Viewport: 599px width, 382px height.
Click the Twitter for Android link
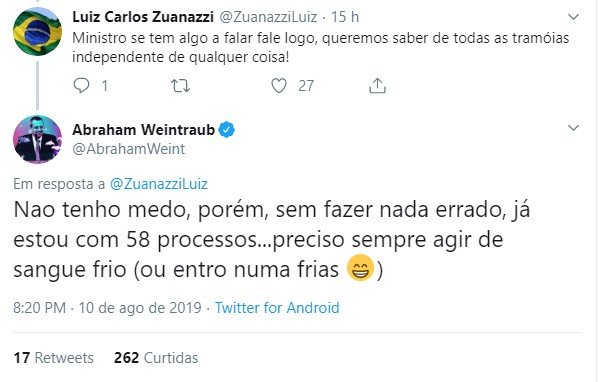tap(277, 308)
